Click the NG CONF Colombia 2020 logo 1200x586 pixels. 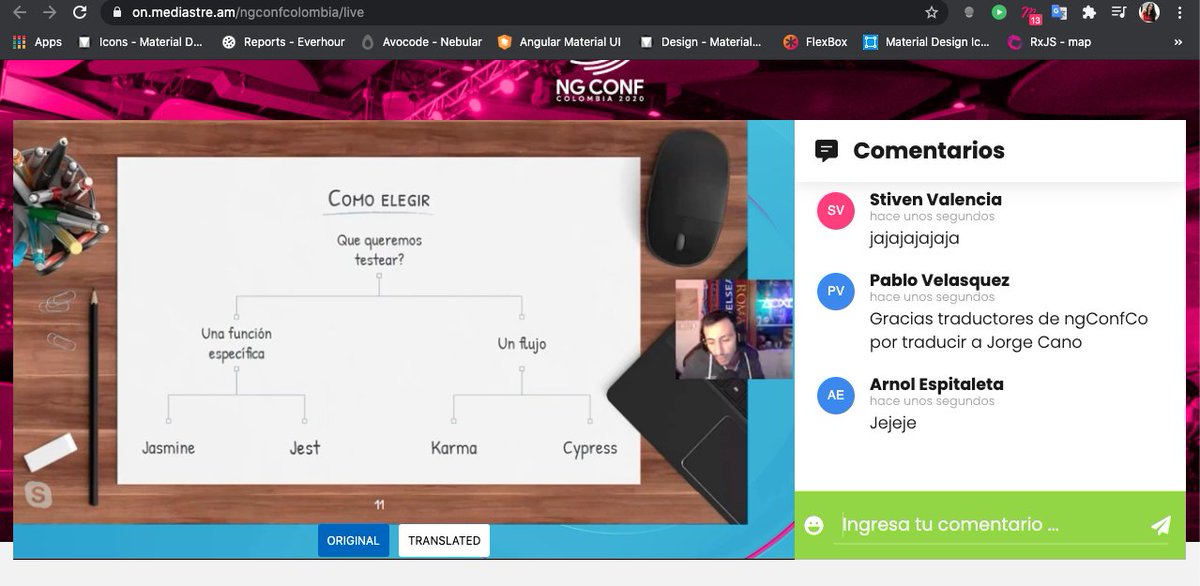pos(600,82)
